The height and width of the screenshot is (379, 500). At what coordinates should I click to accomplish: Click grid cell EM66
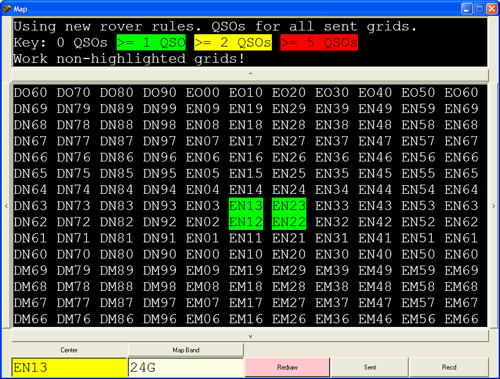(461, 319)
